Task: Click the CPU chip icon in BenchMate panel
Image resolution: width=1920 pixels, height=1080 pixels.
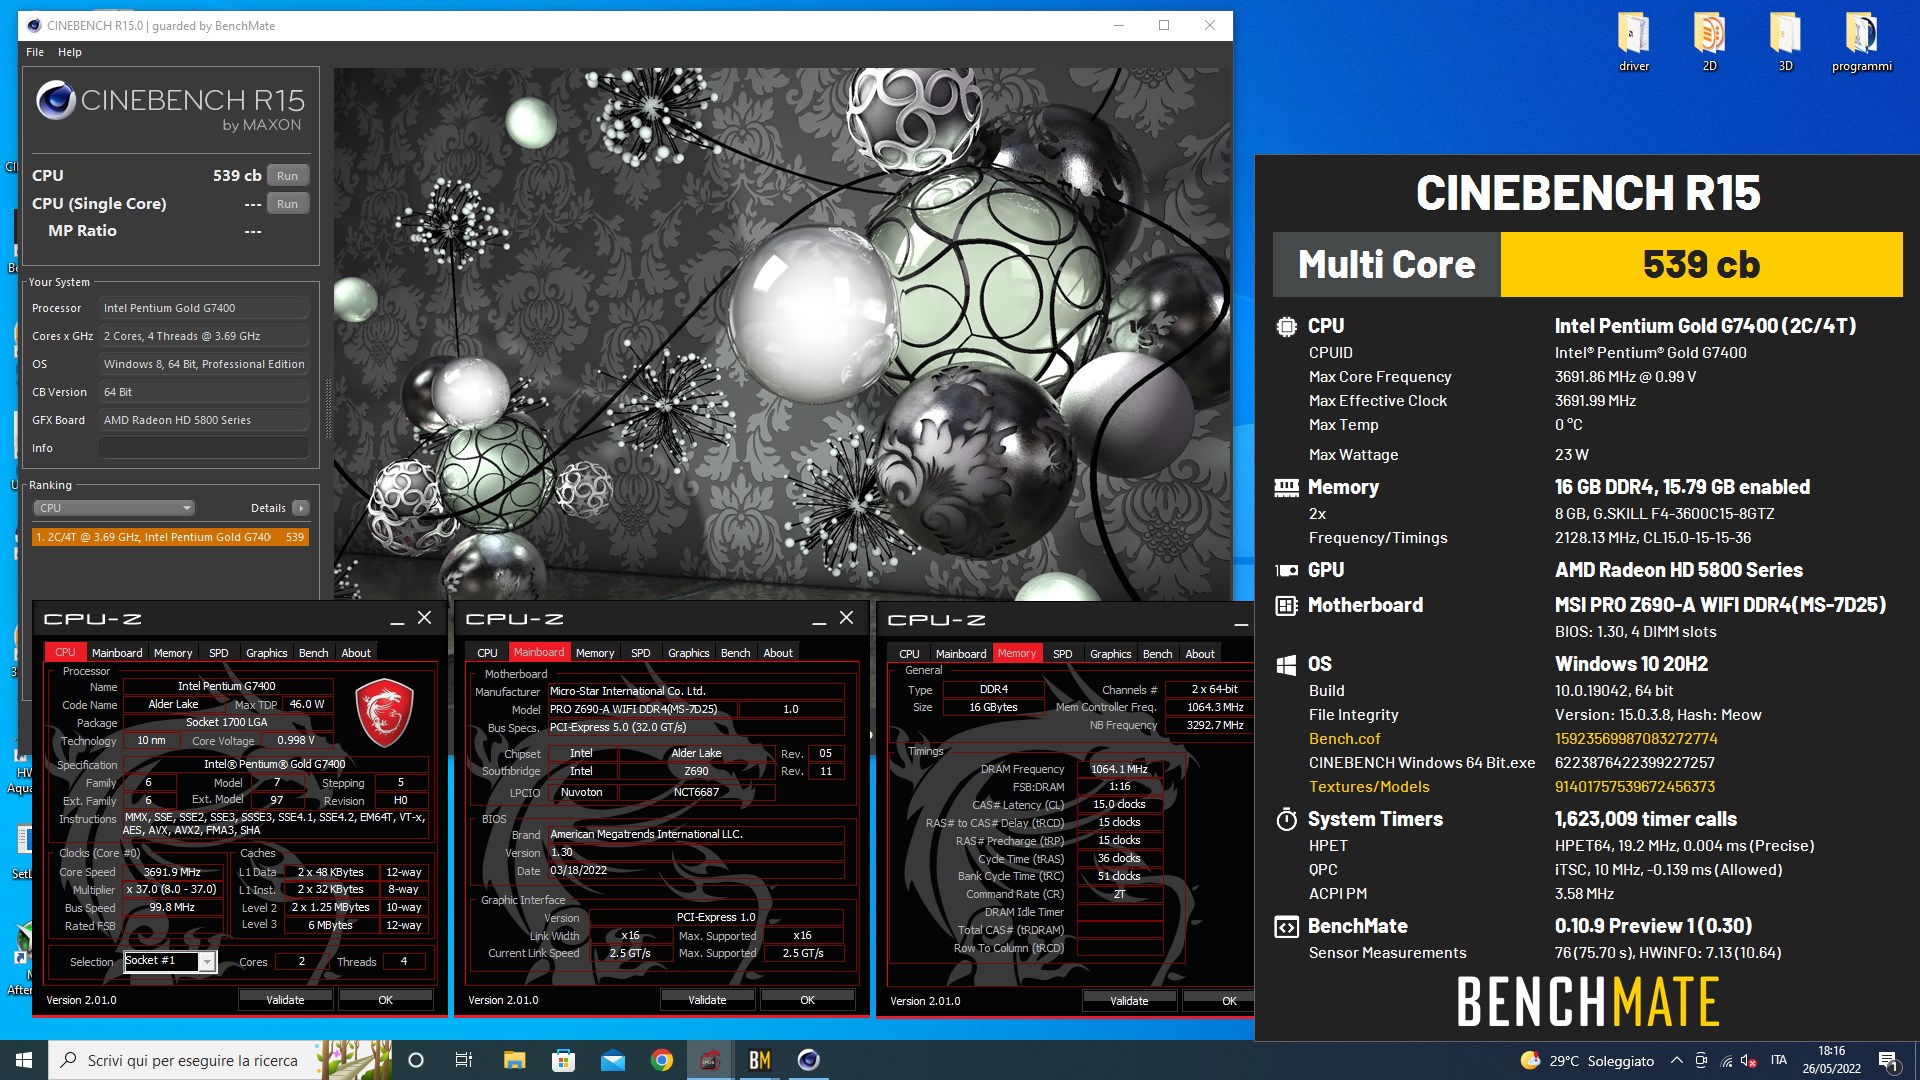Action: [1286, 326]
